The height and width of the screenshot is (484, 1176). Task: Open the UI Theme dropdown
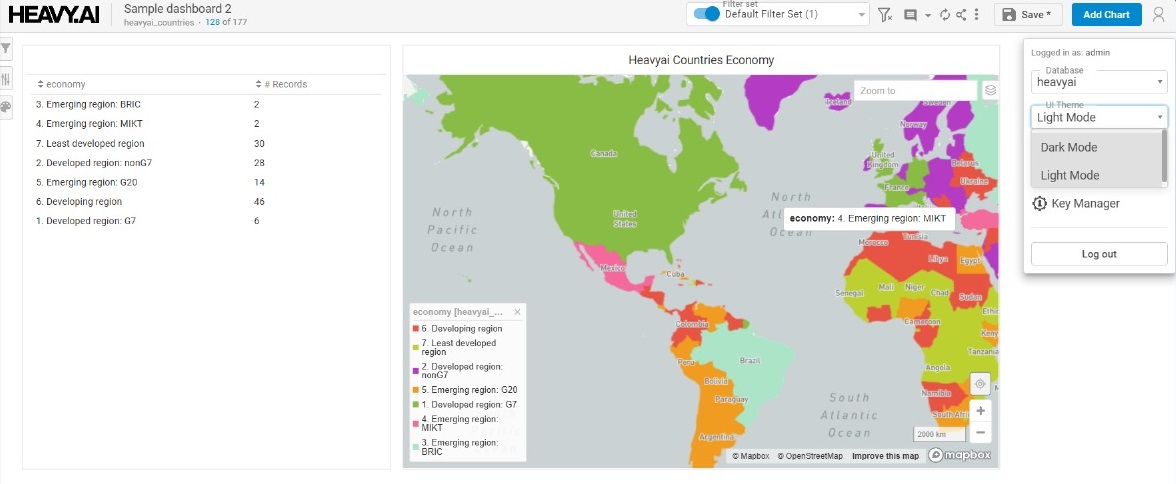[1099, 117]
